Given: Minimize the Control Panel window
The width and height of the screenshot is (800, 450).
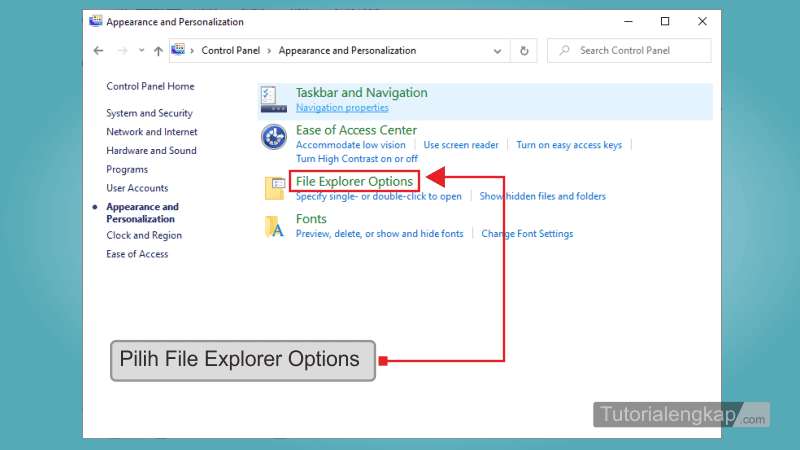Looking at the screenshot, I should tap(629, 21).
